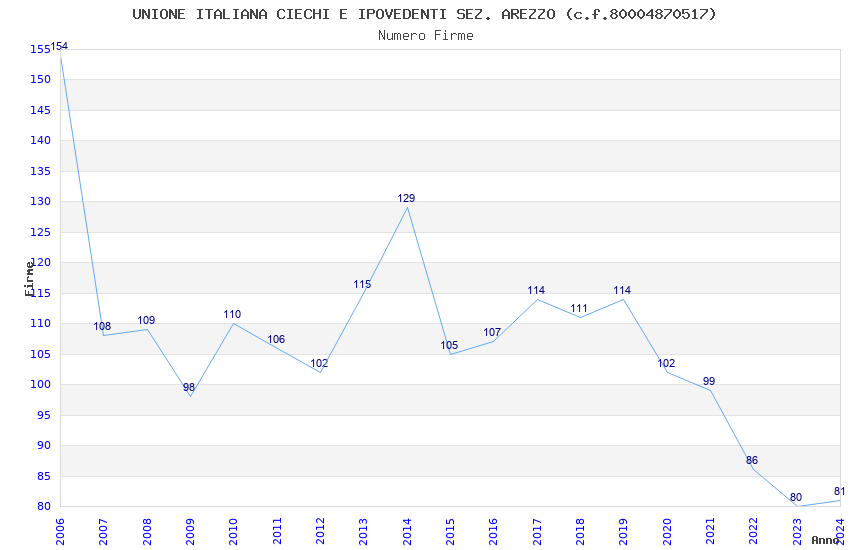Click the chart title 'UNIONE ITALIANA CIECHI E IPOVEDENTI SEZ. AREZZO'

click(x=344, y=14)
